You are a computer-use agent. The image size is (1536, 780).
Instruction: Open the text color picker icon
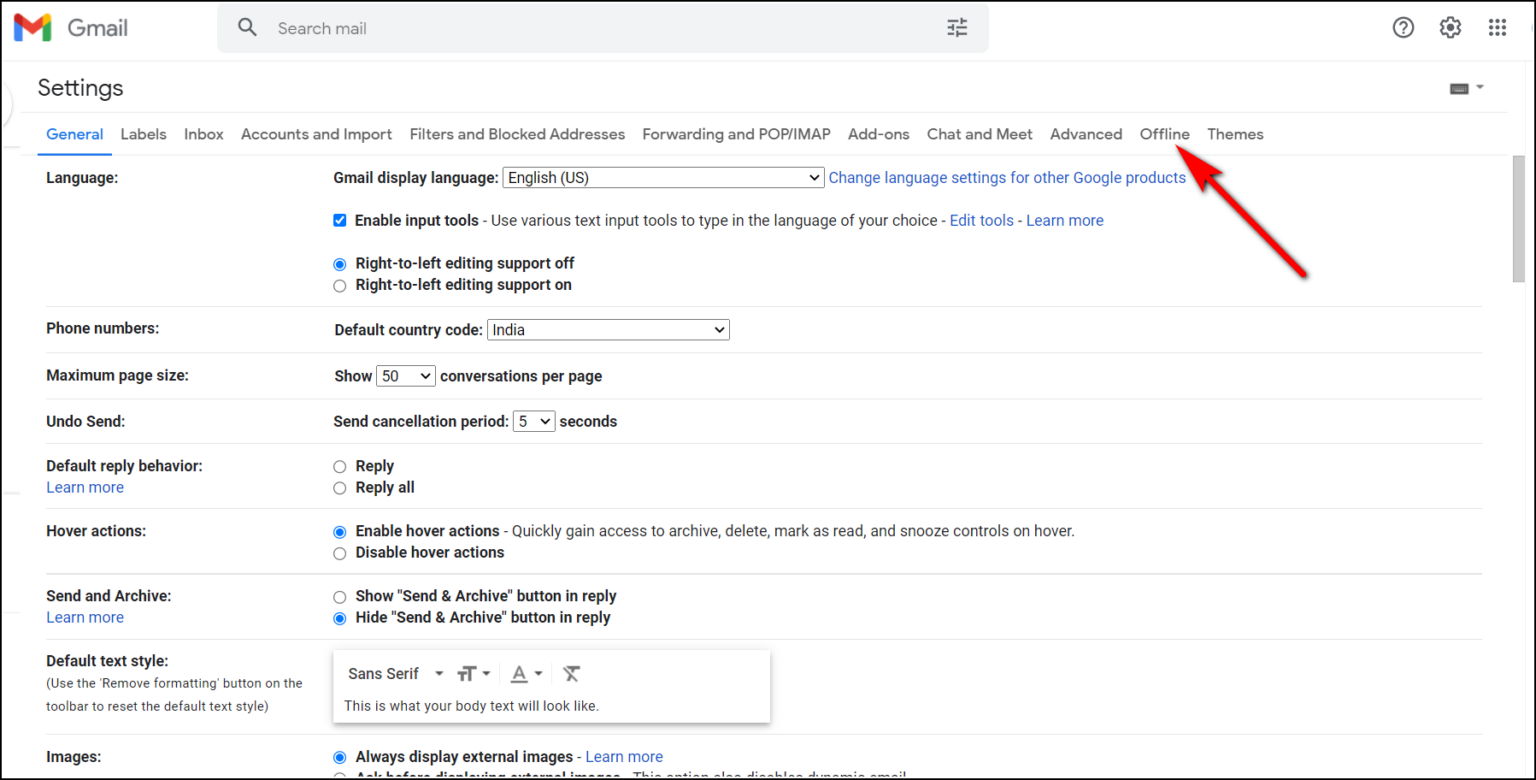521,673
